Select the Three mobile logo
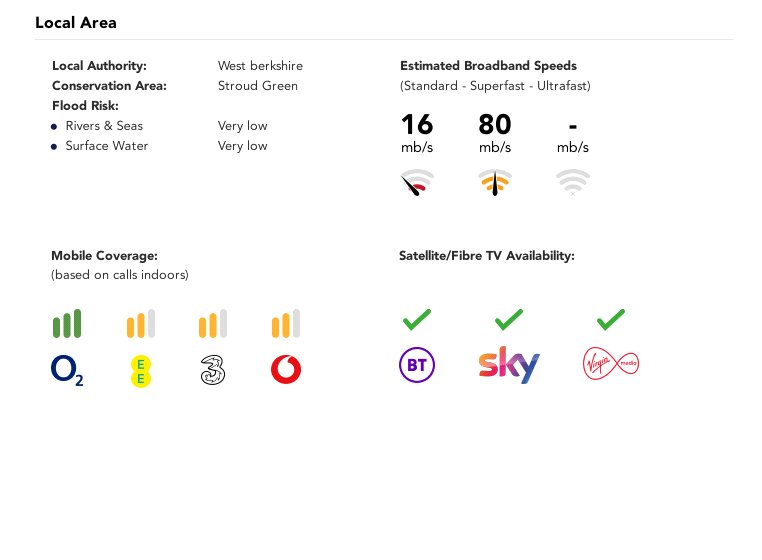Screen dimensions: 762x560 [x=213, y=370]
